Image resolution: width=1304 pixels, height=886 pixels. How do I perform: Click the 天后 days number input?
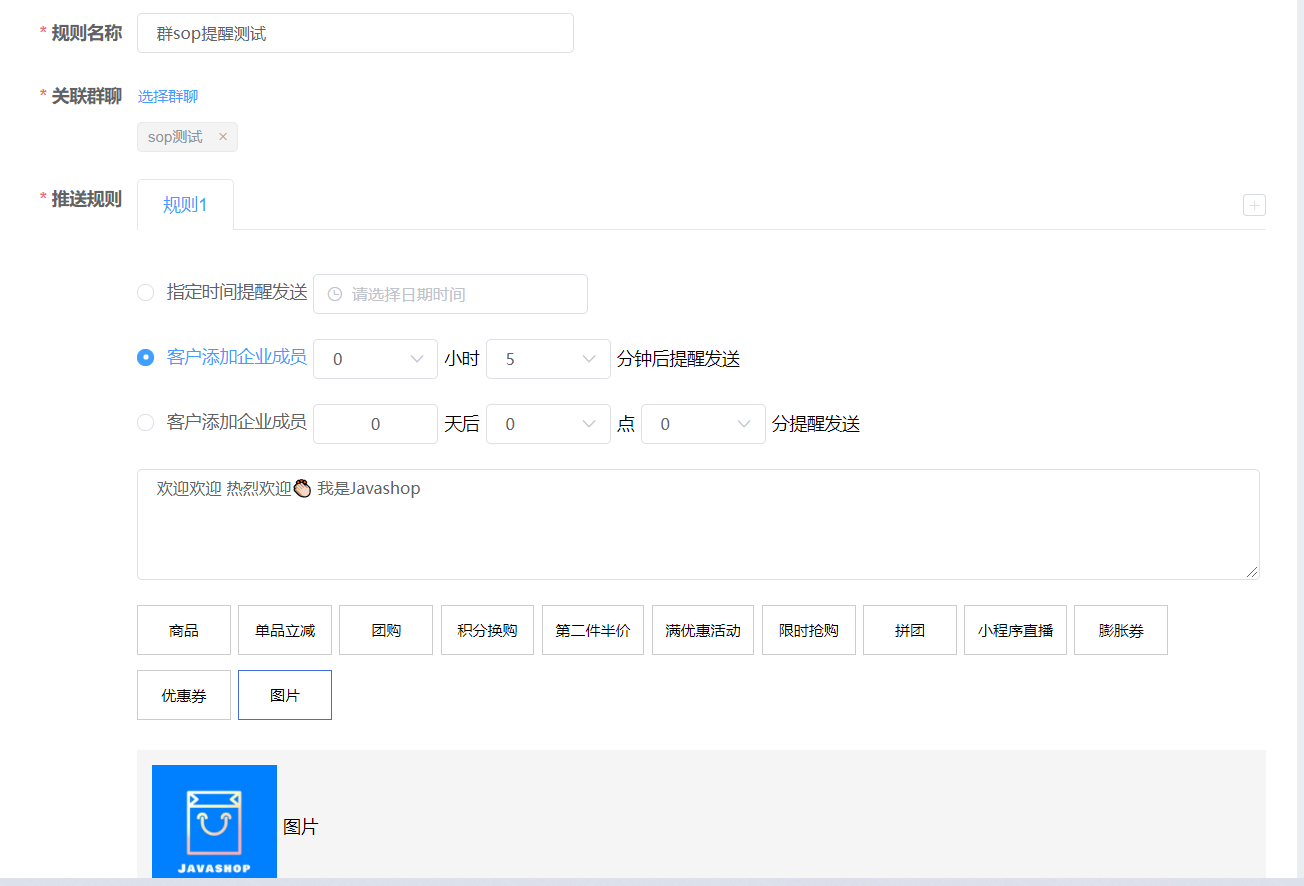coord(375,424)
